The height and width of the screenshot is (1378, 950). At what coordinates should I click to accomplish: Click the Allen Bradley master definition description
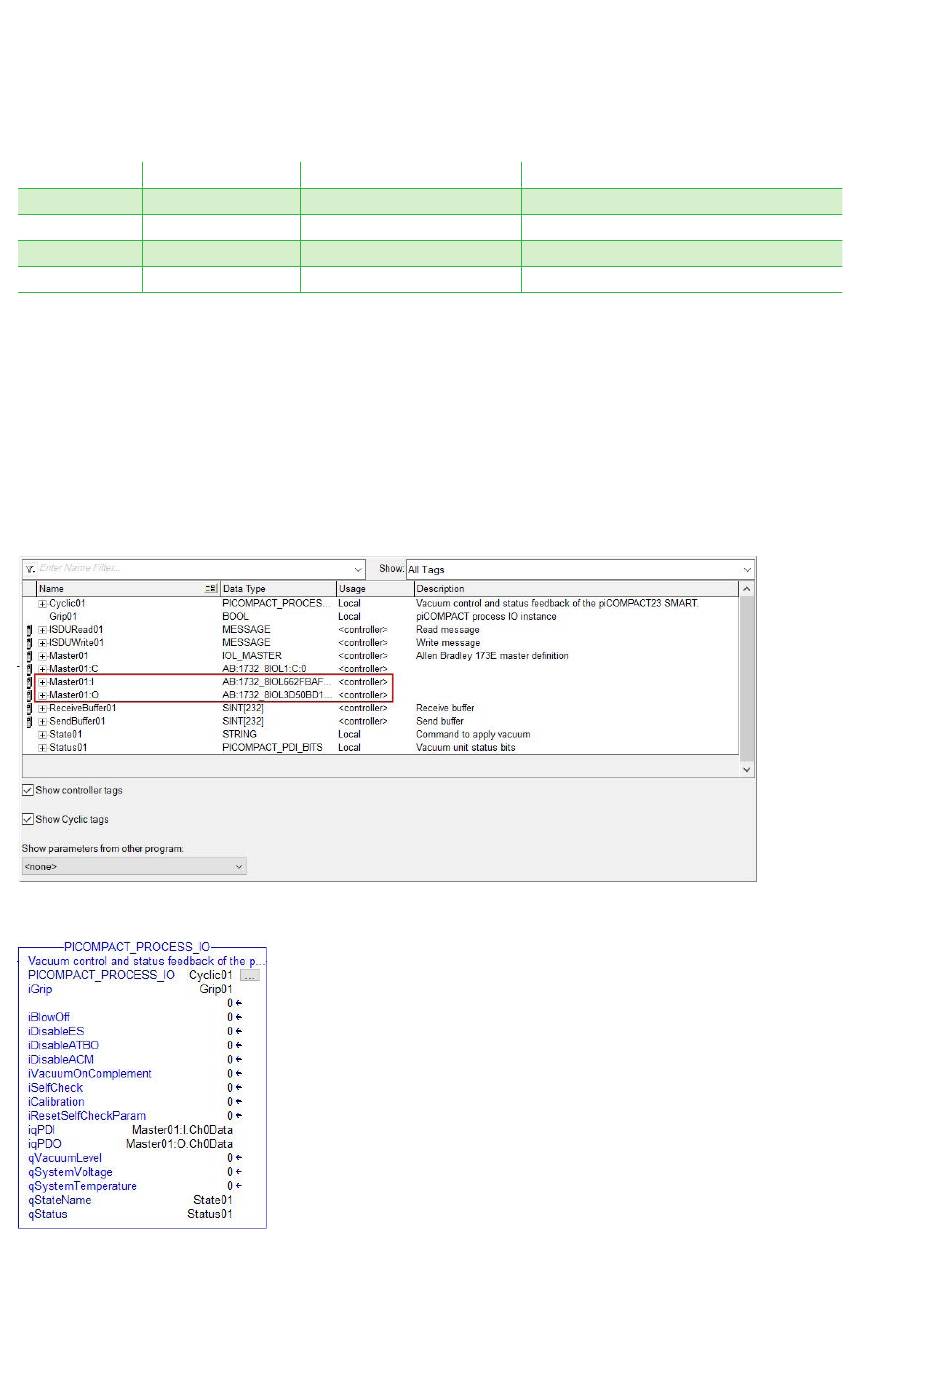pos(492,656)
